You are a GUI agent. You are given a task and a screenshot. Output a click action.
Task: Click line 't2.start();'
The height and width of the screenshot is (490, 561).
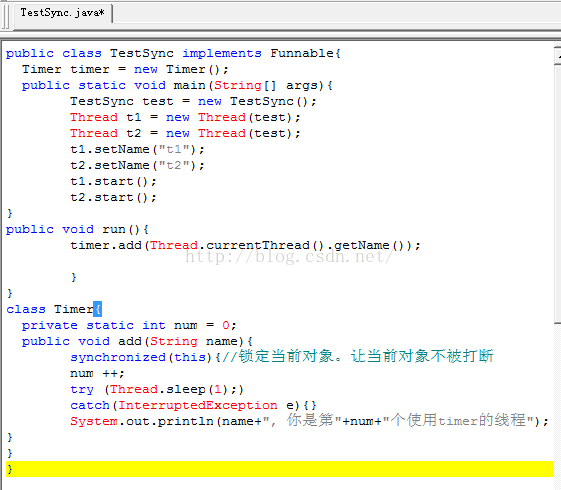tap(113, 197)
